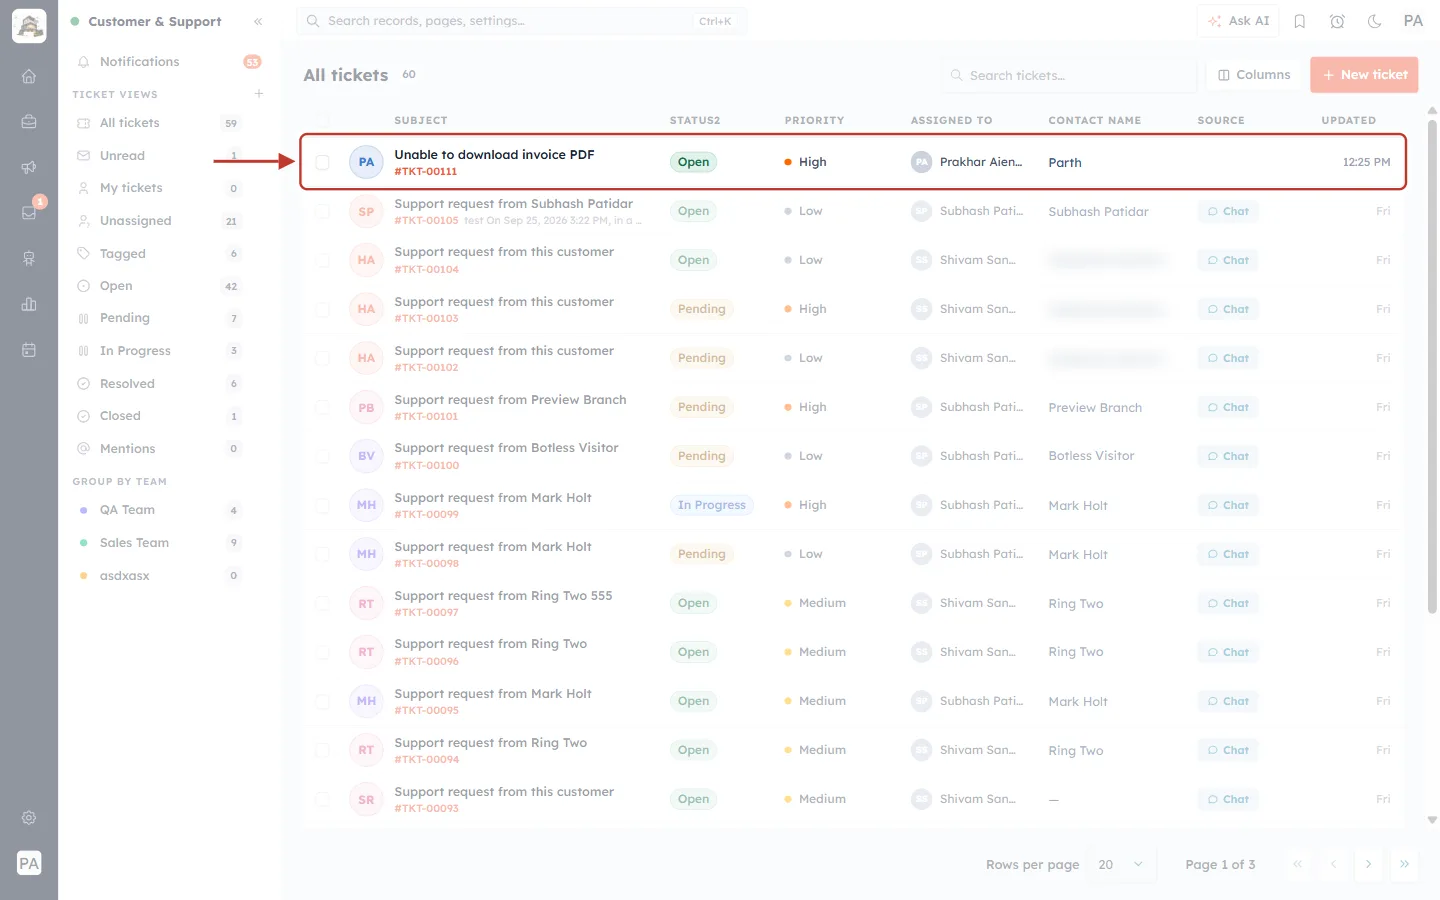Open PA profile avatar in top bar
The height and width of the screenshot is (900, 1440).
1413,21
